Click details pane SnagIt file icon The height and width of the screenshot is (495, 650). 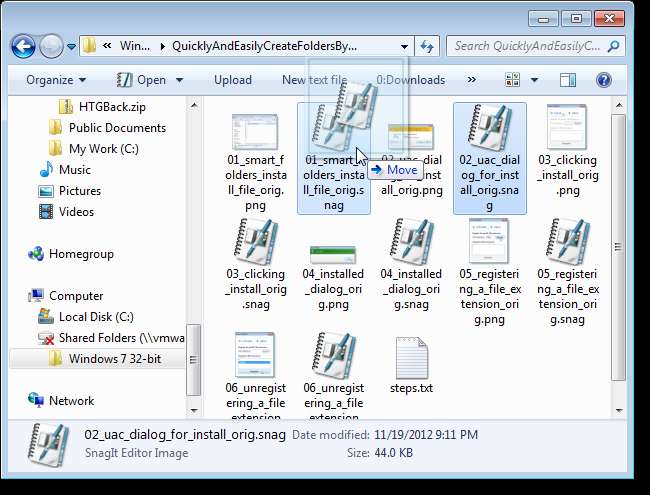pyautogui.click(x=48, y=445)
